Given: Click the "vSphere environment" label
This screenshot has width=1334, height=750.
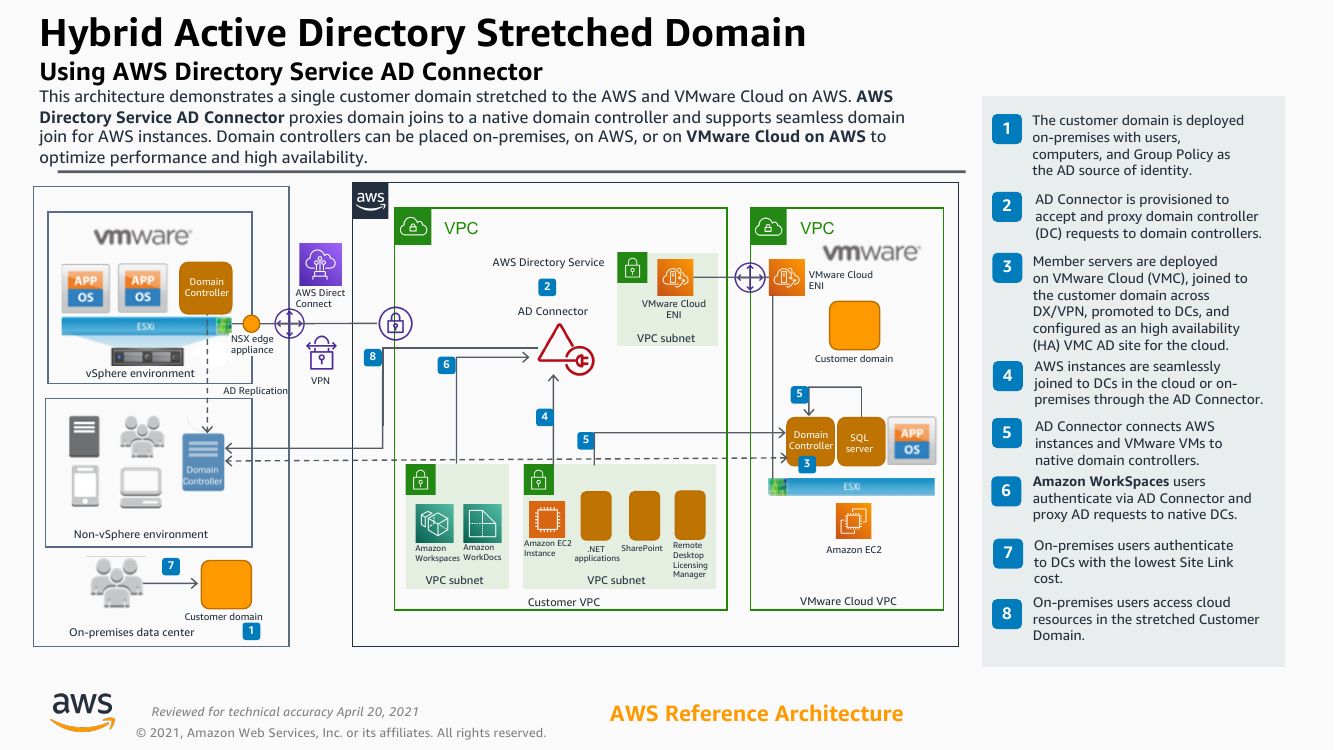Looking at the screenshot, I should tap(140, 373).
